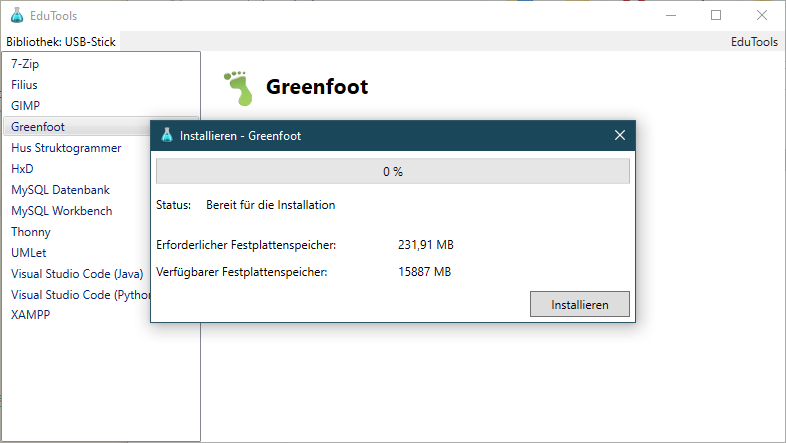Maximize the EduTools window

coord(716,16)
